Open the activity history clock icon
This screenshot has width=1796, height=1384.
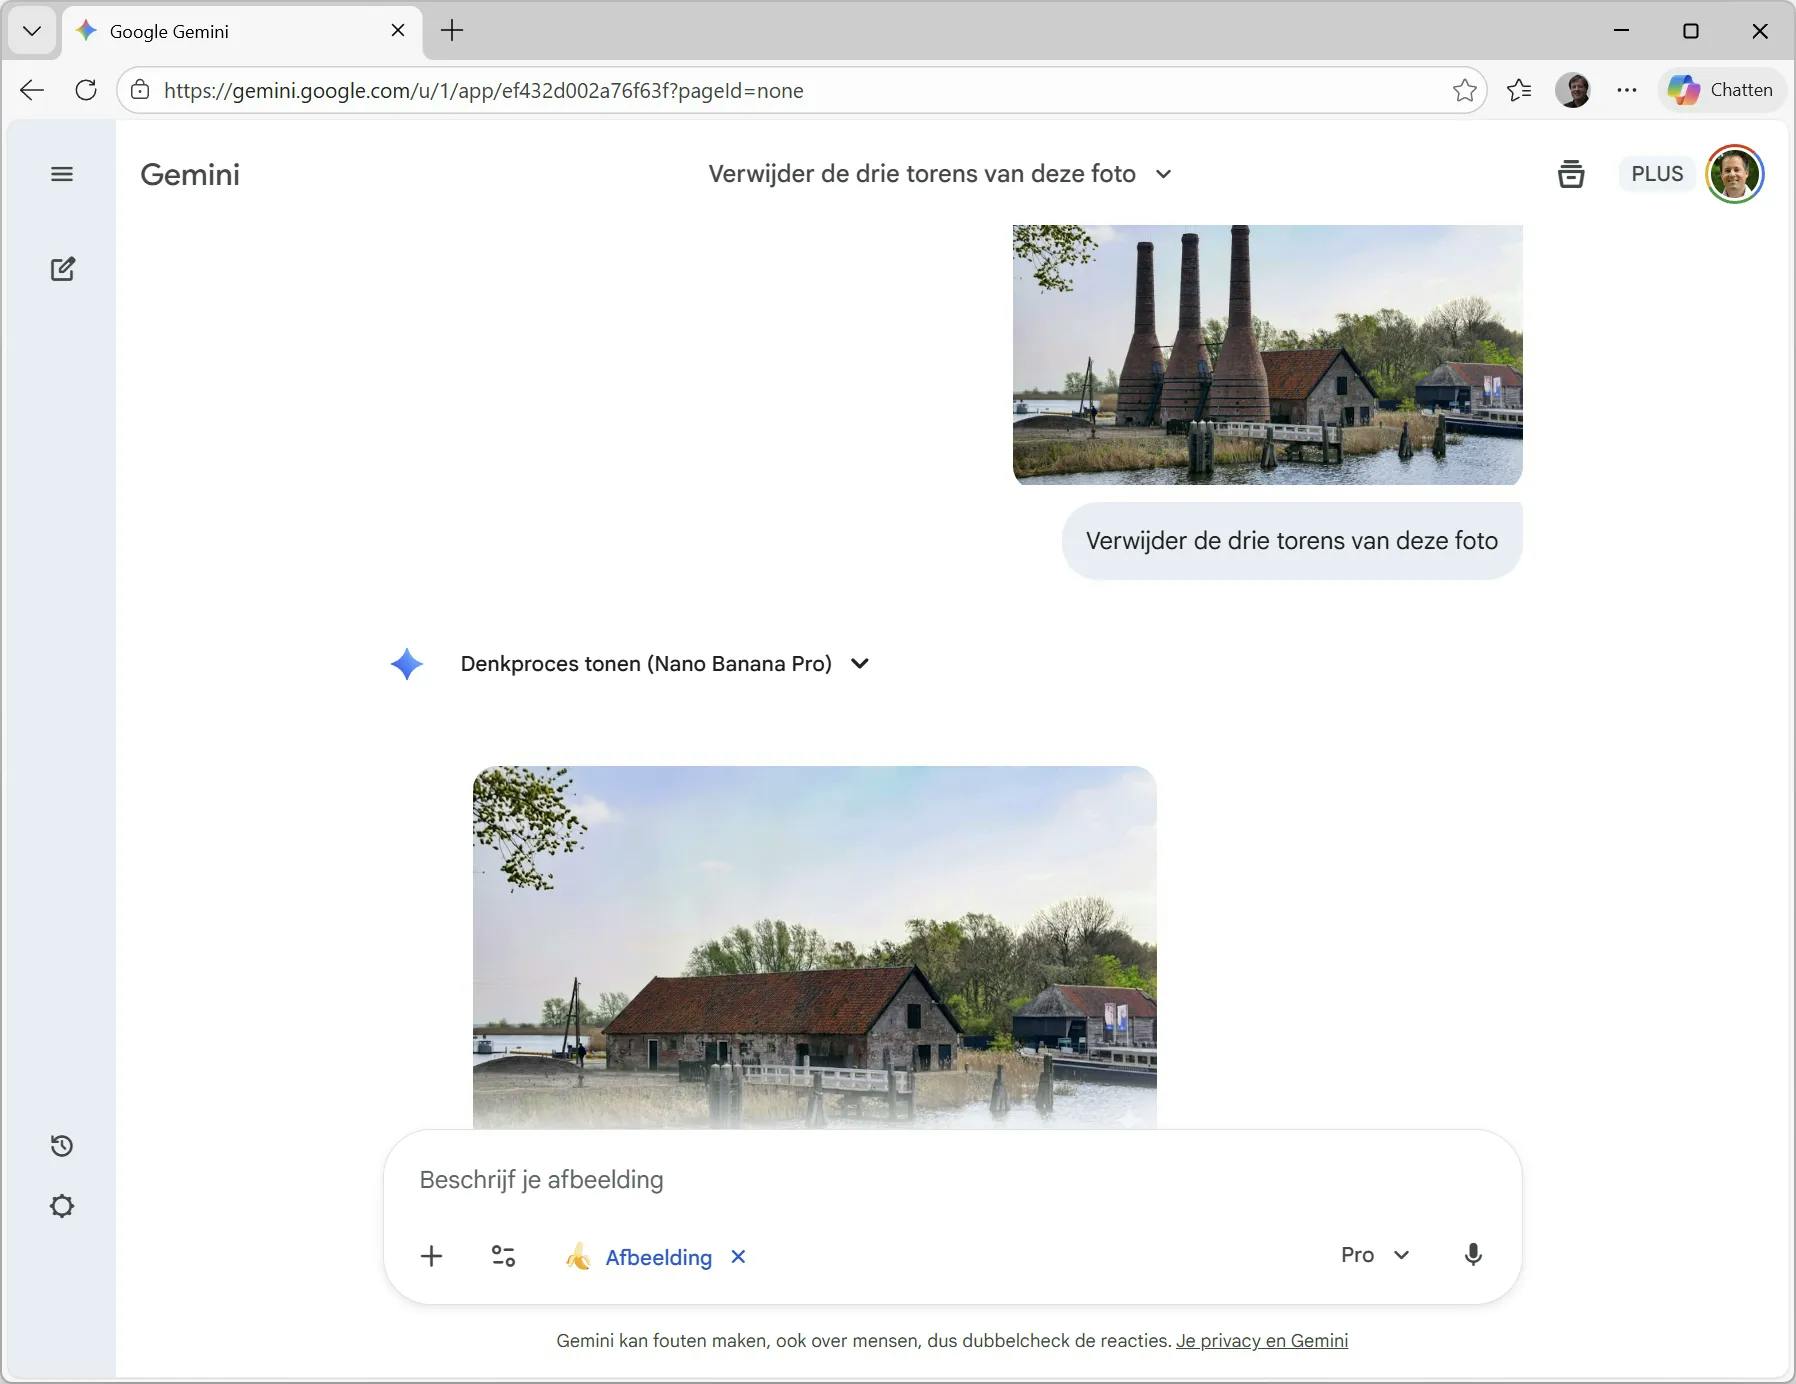click(x=62, y=1146)
